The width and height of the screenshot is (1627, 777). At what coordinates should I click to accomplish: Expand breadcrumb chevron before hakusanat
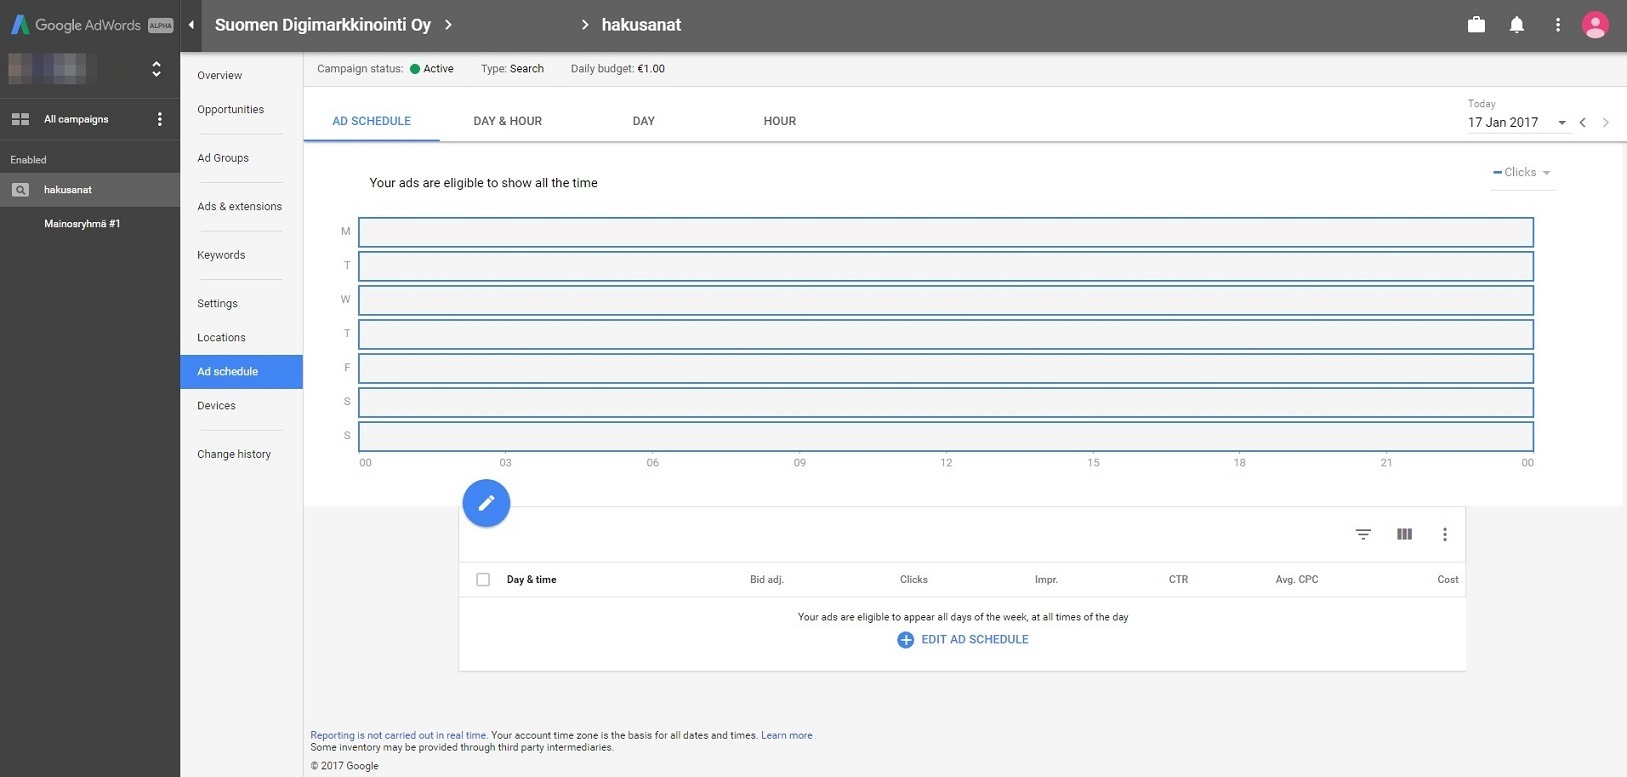(x=585, y=25)
